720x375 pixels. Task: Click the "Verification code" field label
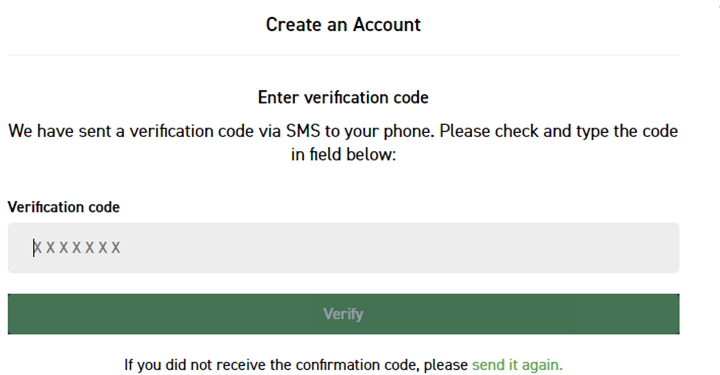[64, 207]
